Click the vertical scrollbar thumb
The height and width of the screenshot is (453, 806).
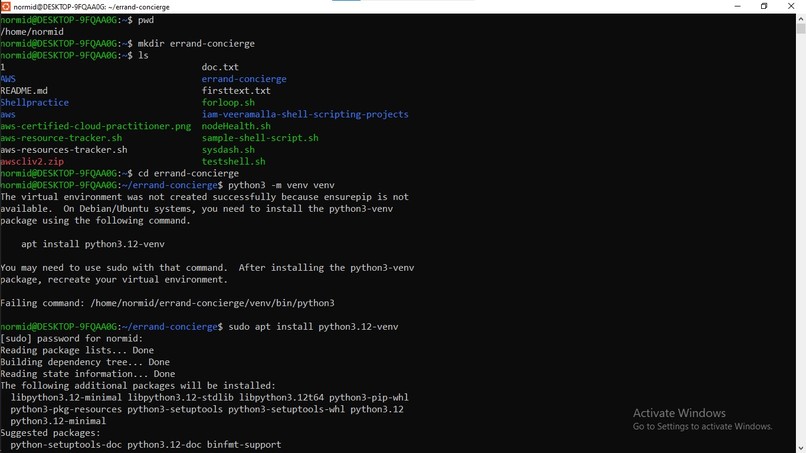coord(801,28)
